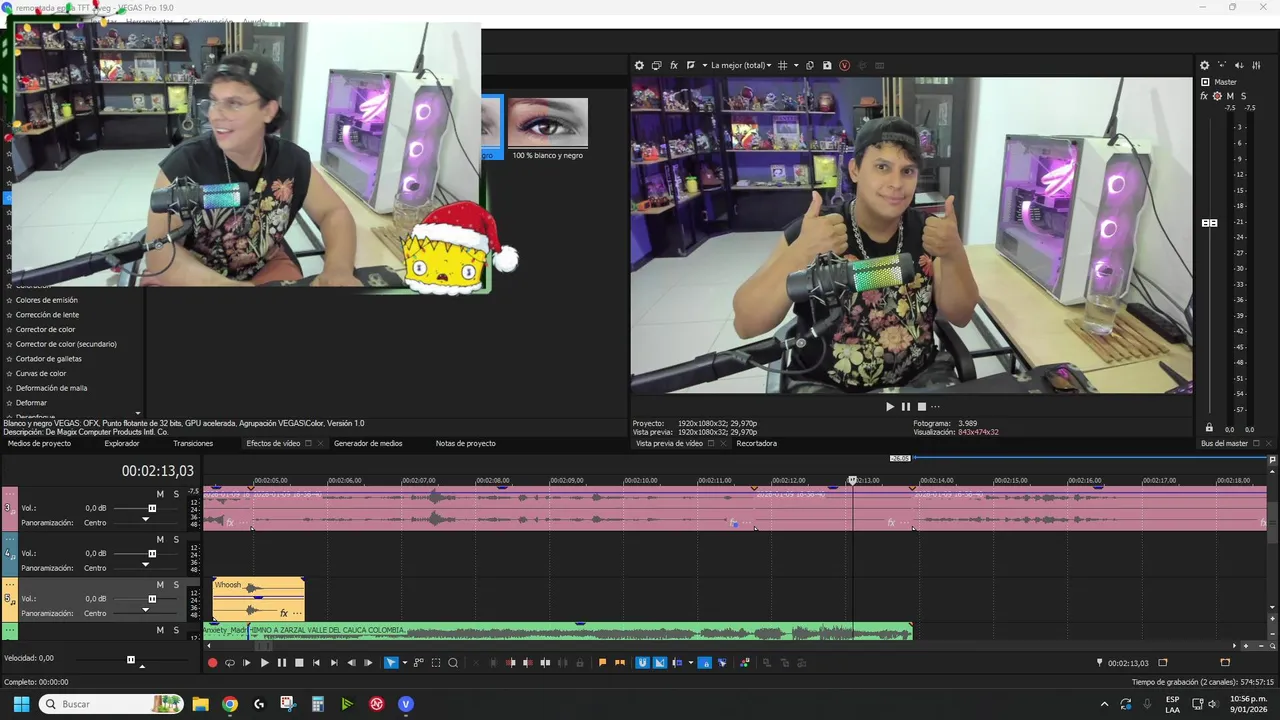Screen dimensions: 1280x720
Task: Select the Normal edit tool arrow
Action: (390, 663)
